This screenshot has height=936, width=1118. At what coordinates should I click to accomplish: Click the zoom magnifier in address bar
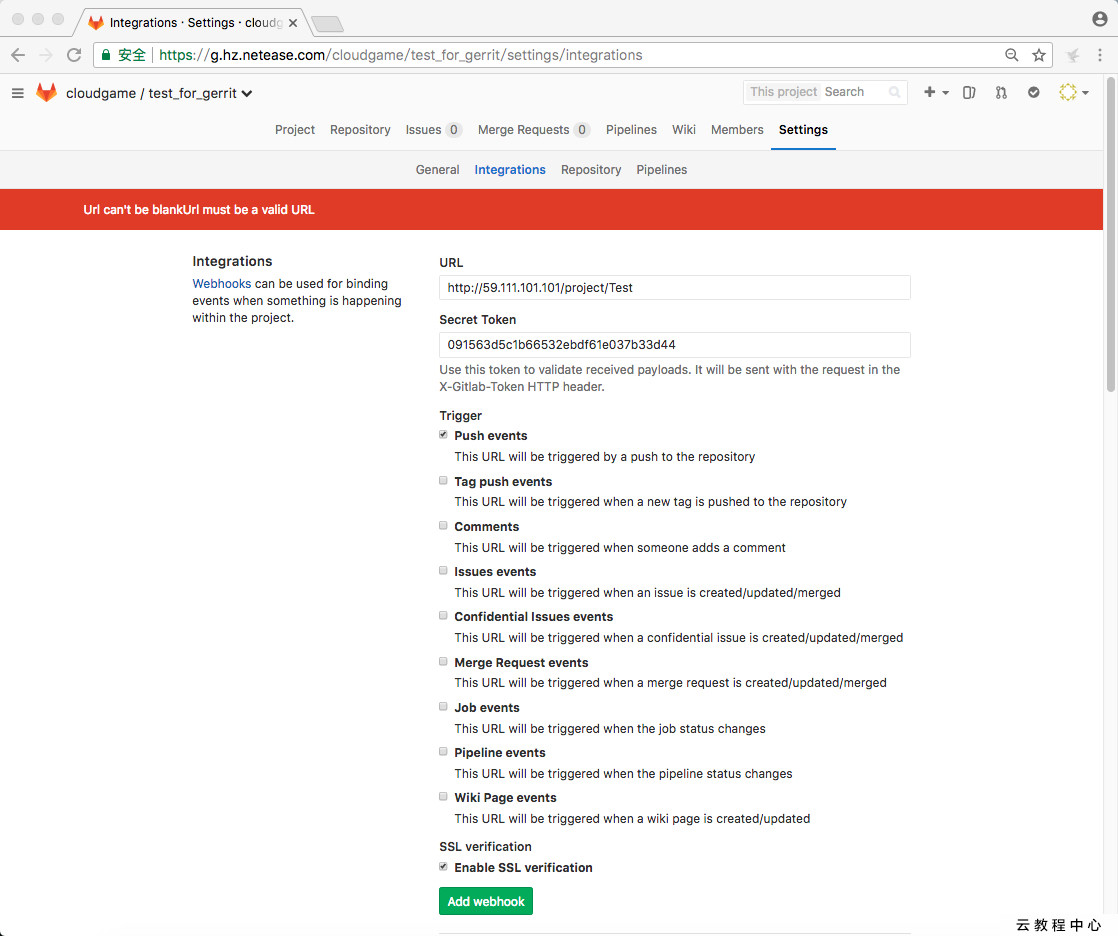(1012, 55)
